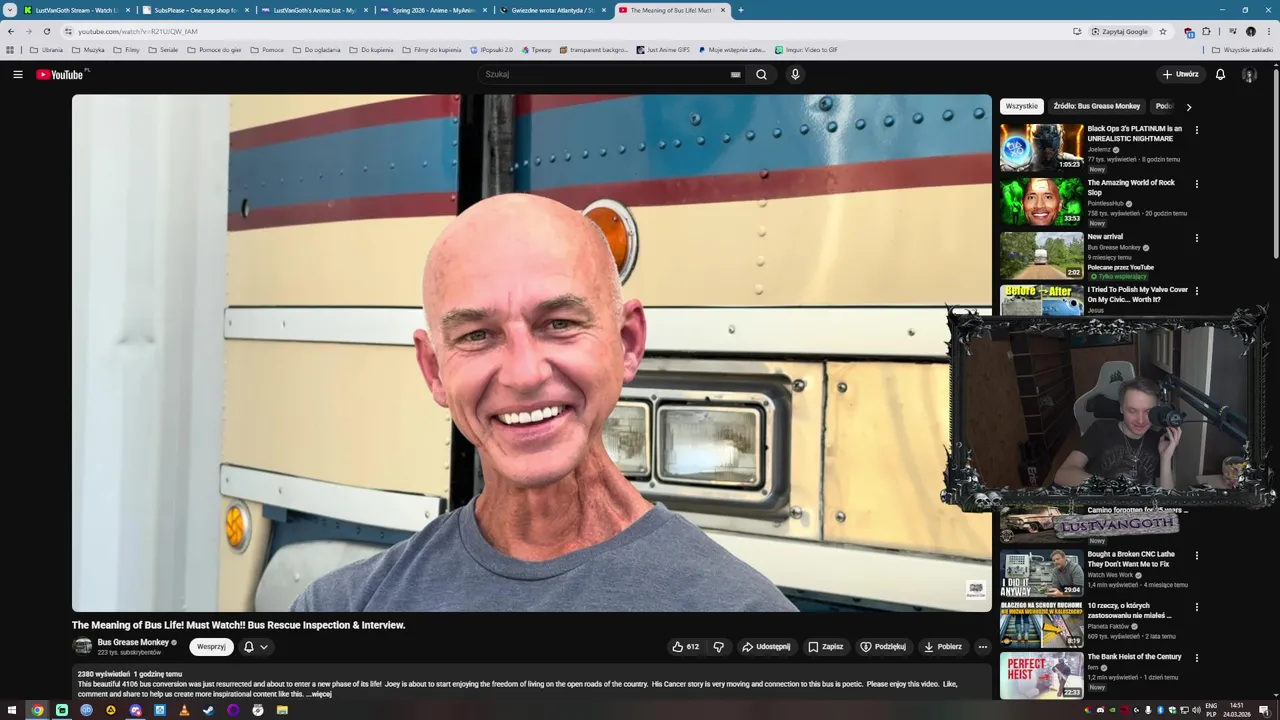Image resolution: width=1280 pixels, height=720 pixels.
Task: Open Windows Start menu
Action: tap(12, 710)
